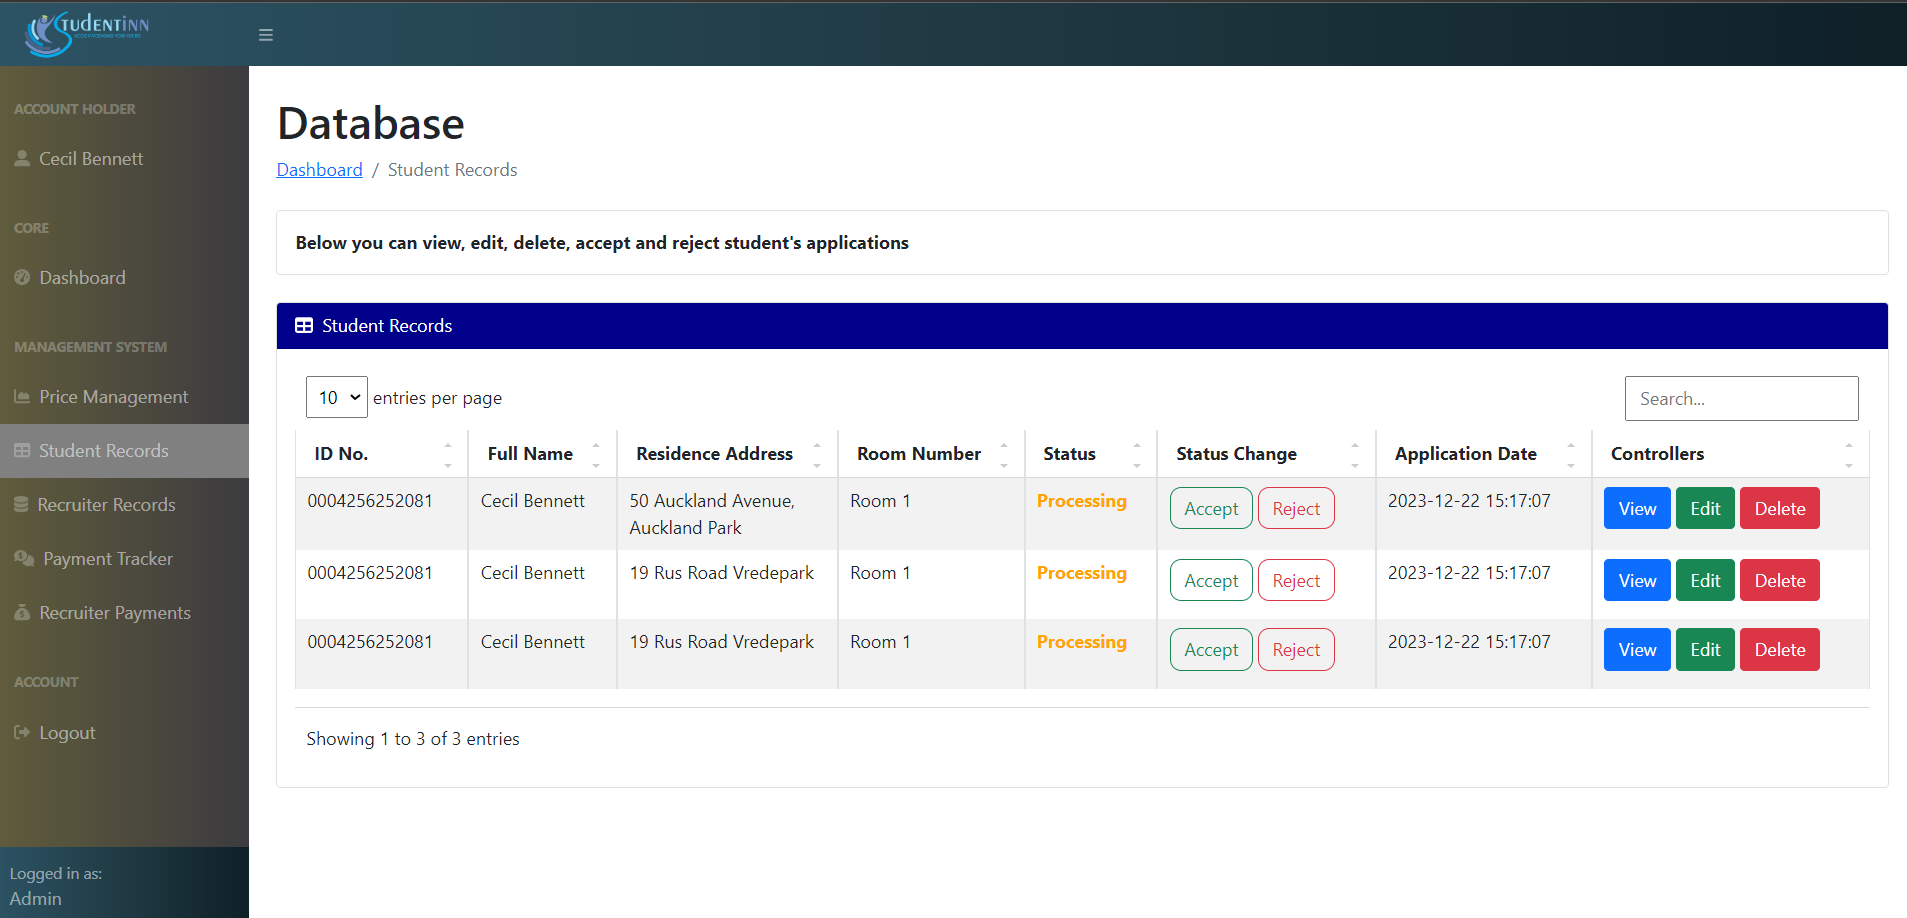Viewport: 1907px width, 918px height.
Task: Sort by Status column header
Action: click(1090, 454)
